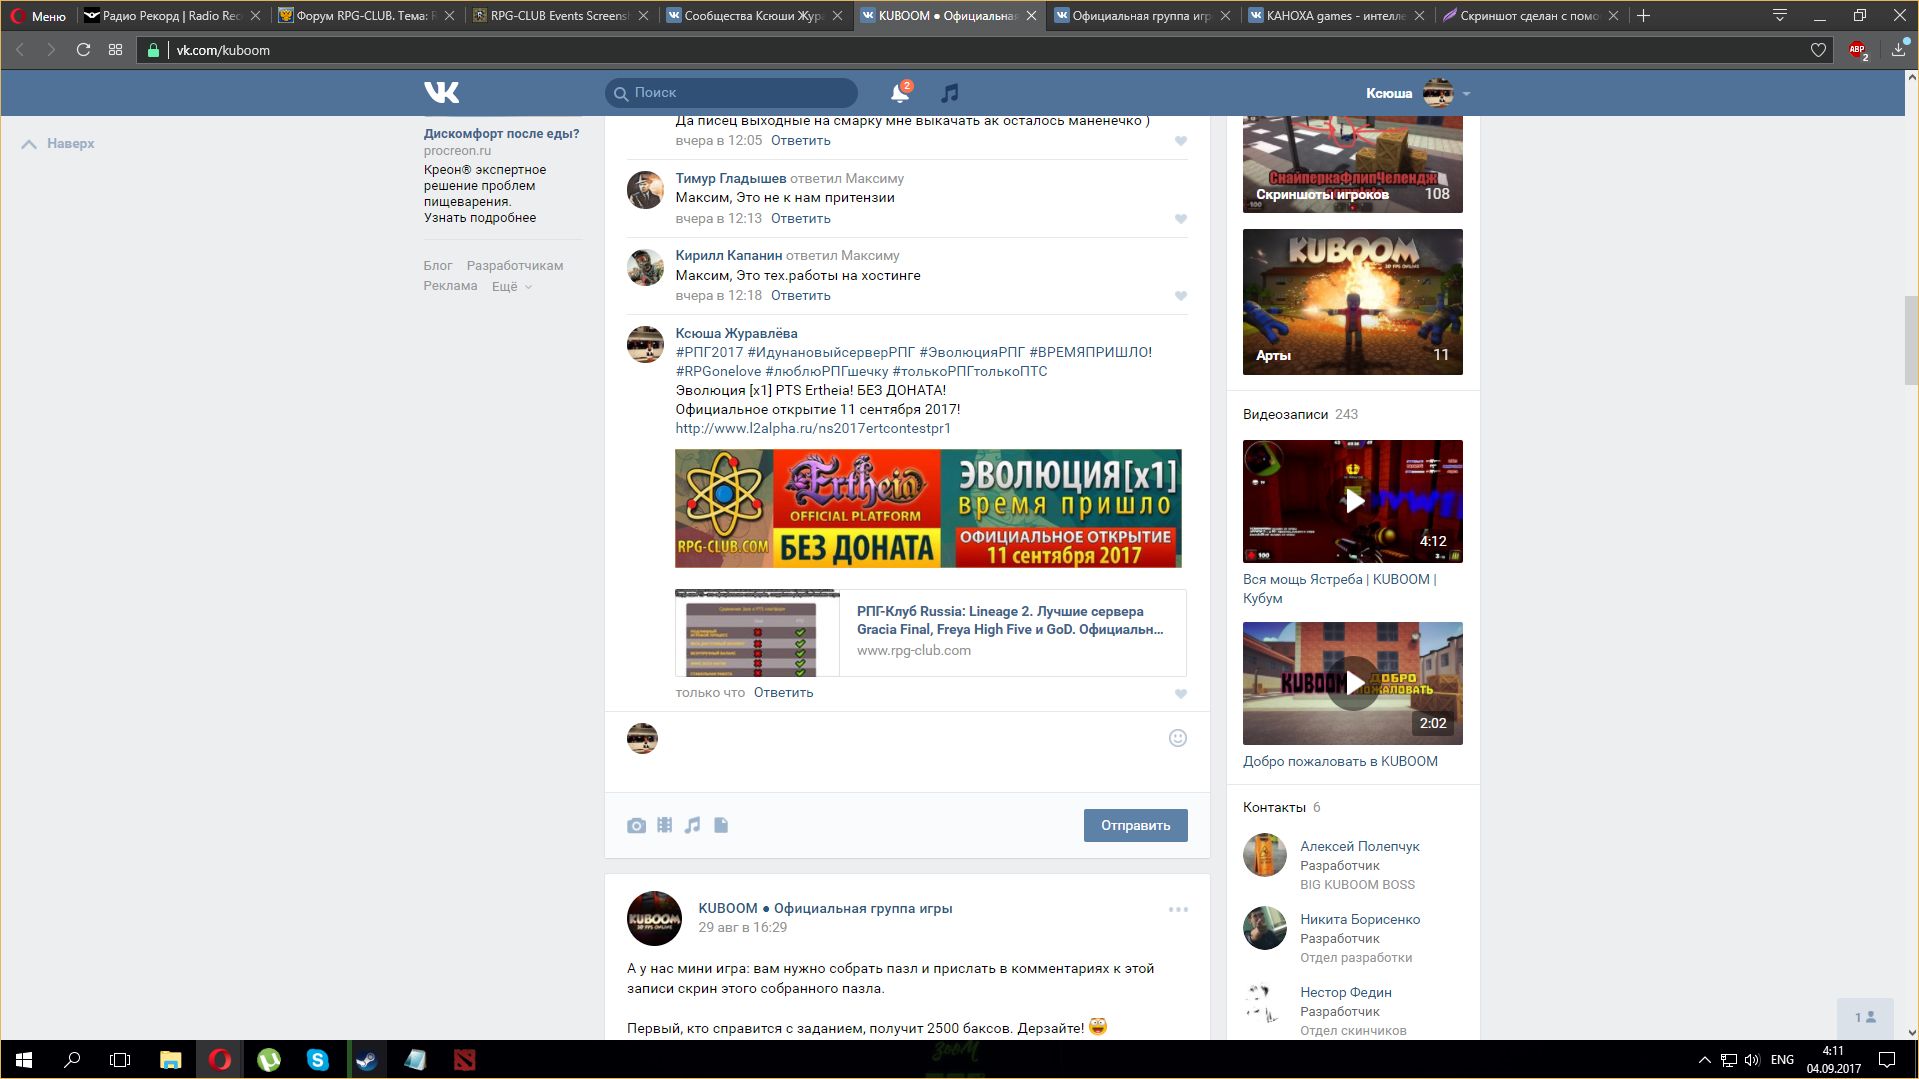Launch Skype from the taskbar

(317, 1060)
